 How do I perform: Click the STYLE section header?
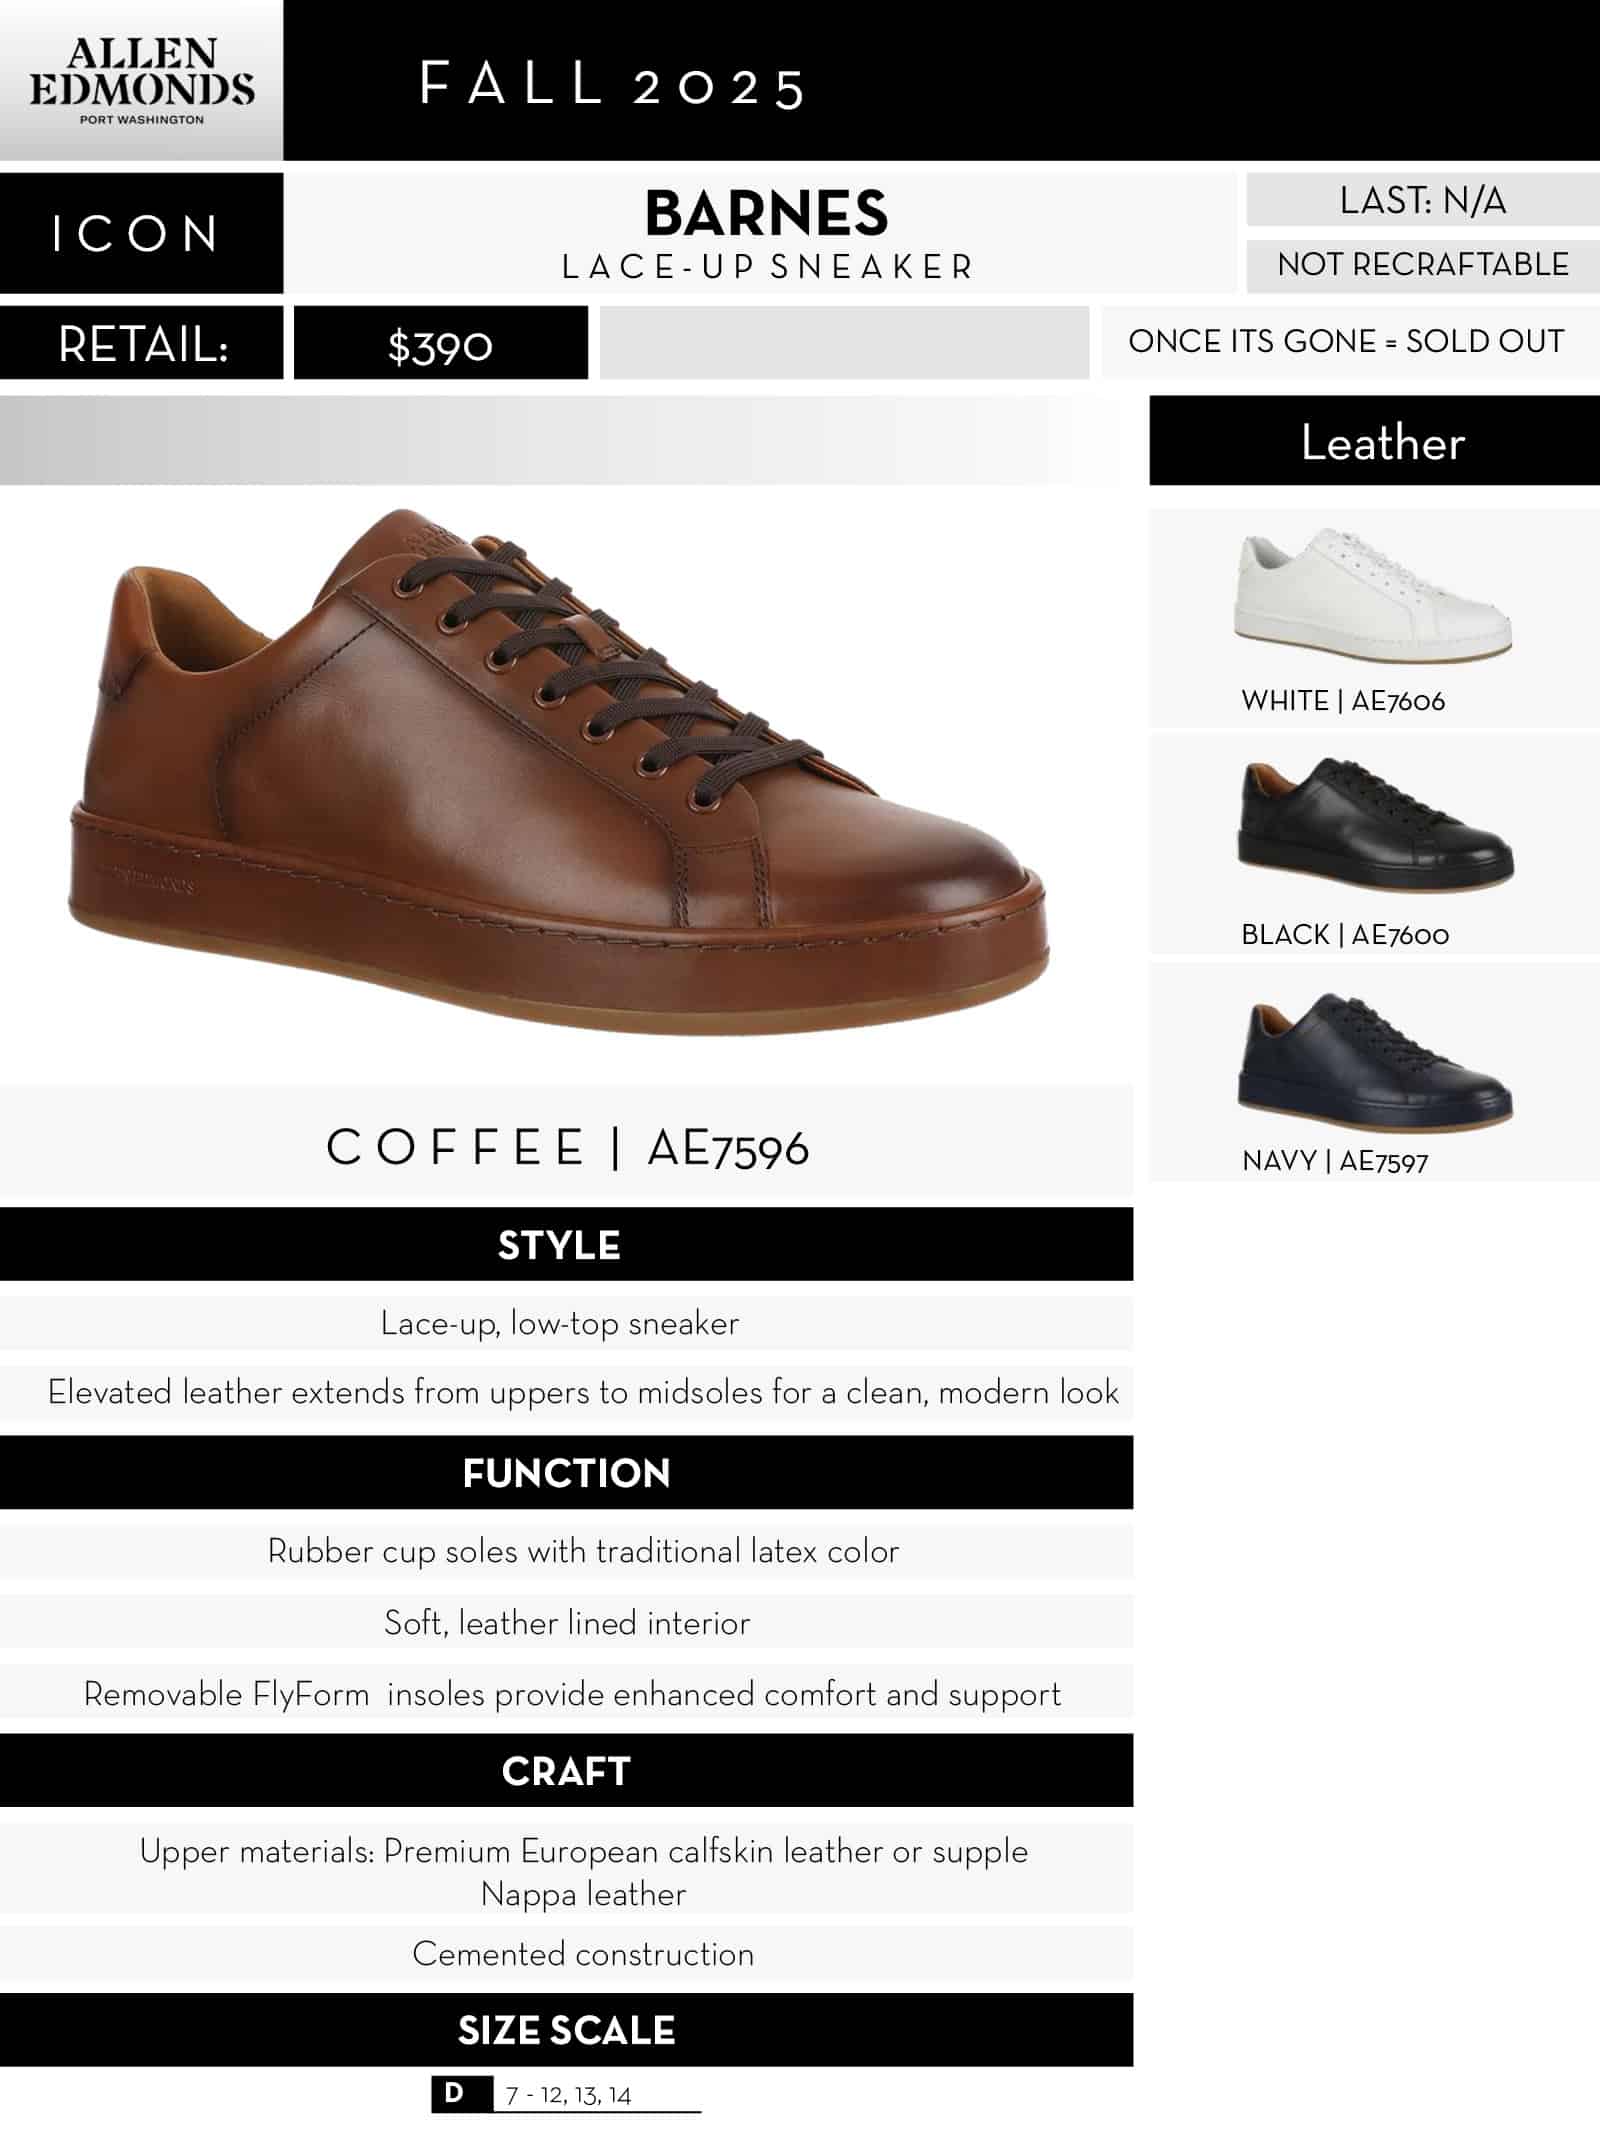(566, 1244)
